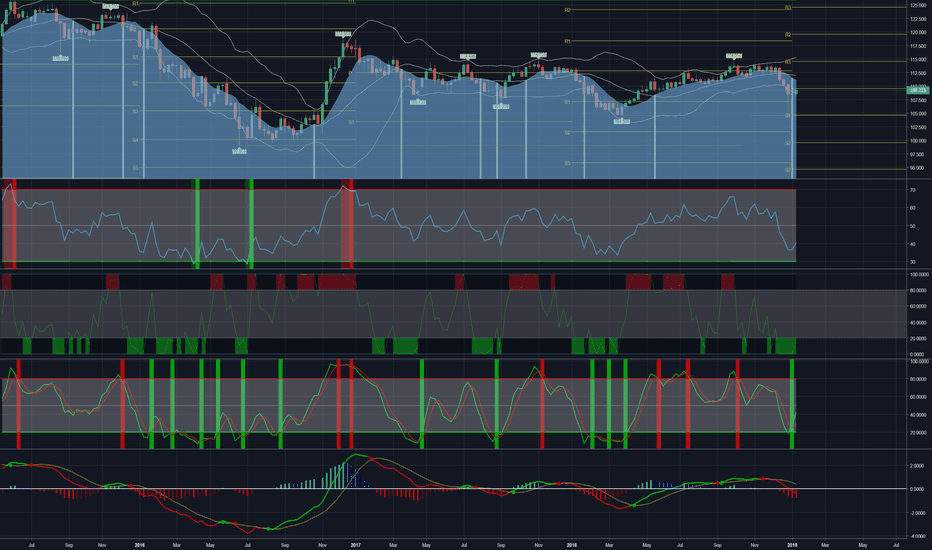This screenshot has height=550, width=932.
Task: Click the RSI axis value 60
Action: coord(913,208)
